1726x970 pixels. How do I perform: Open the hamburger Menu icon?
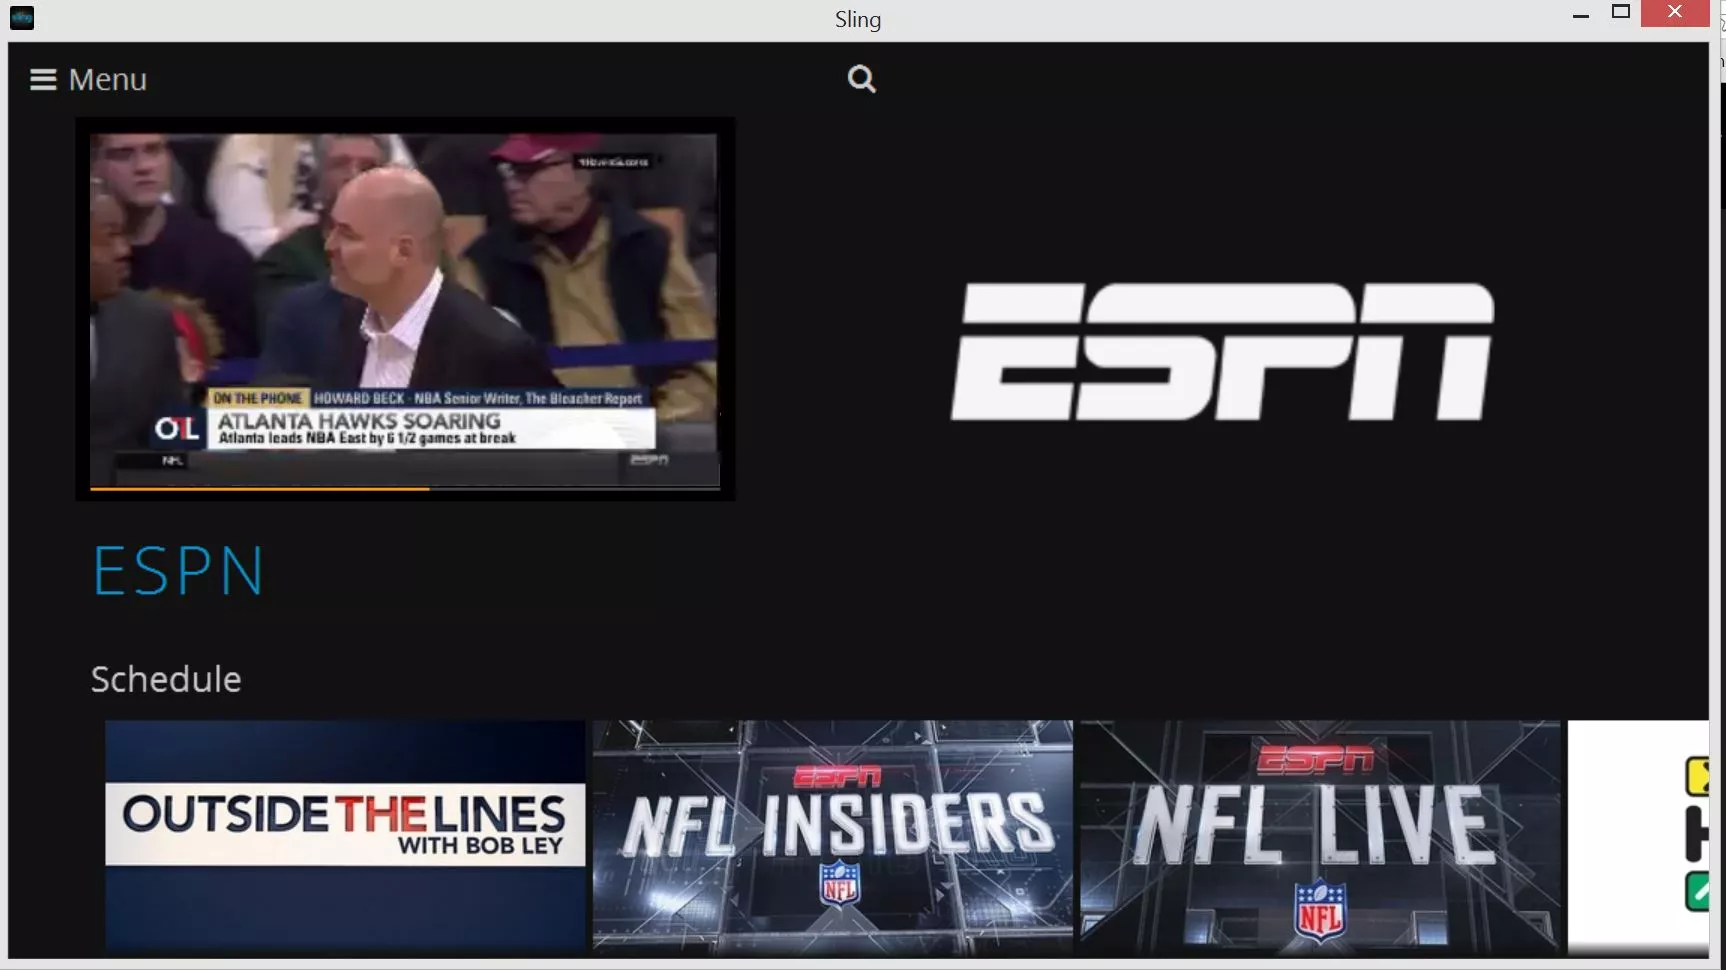coord(41,79)
